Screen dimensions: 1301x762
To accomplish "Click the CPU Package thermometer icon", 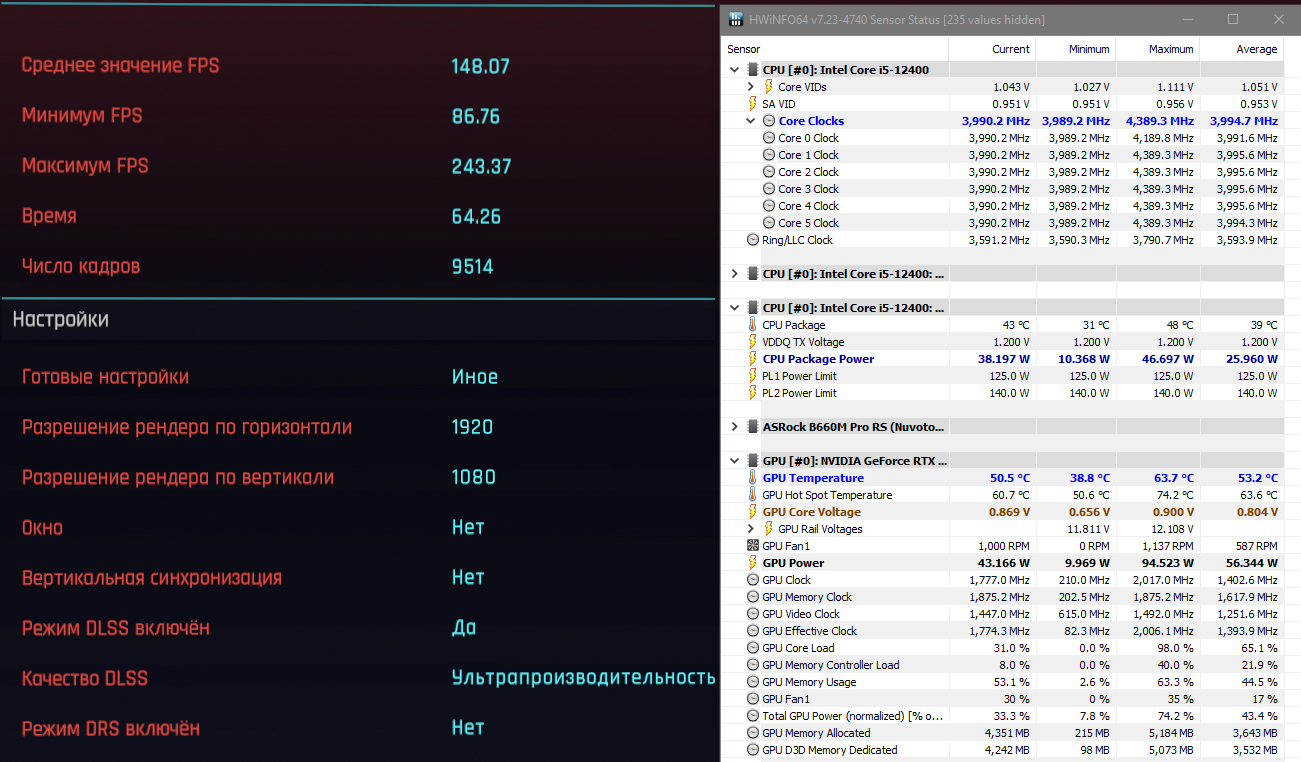I will 753,325.
